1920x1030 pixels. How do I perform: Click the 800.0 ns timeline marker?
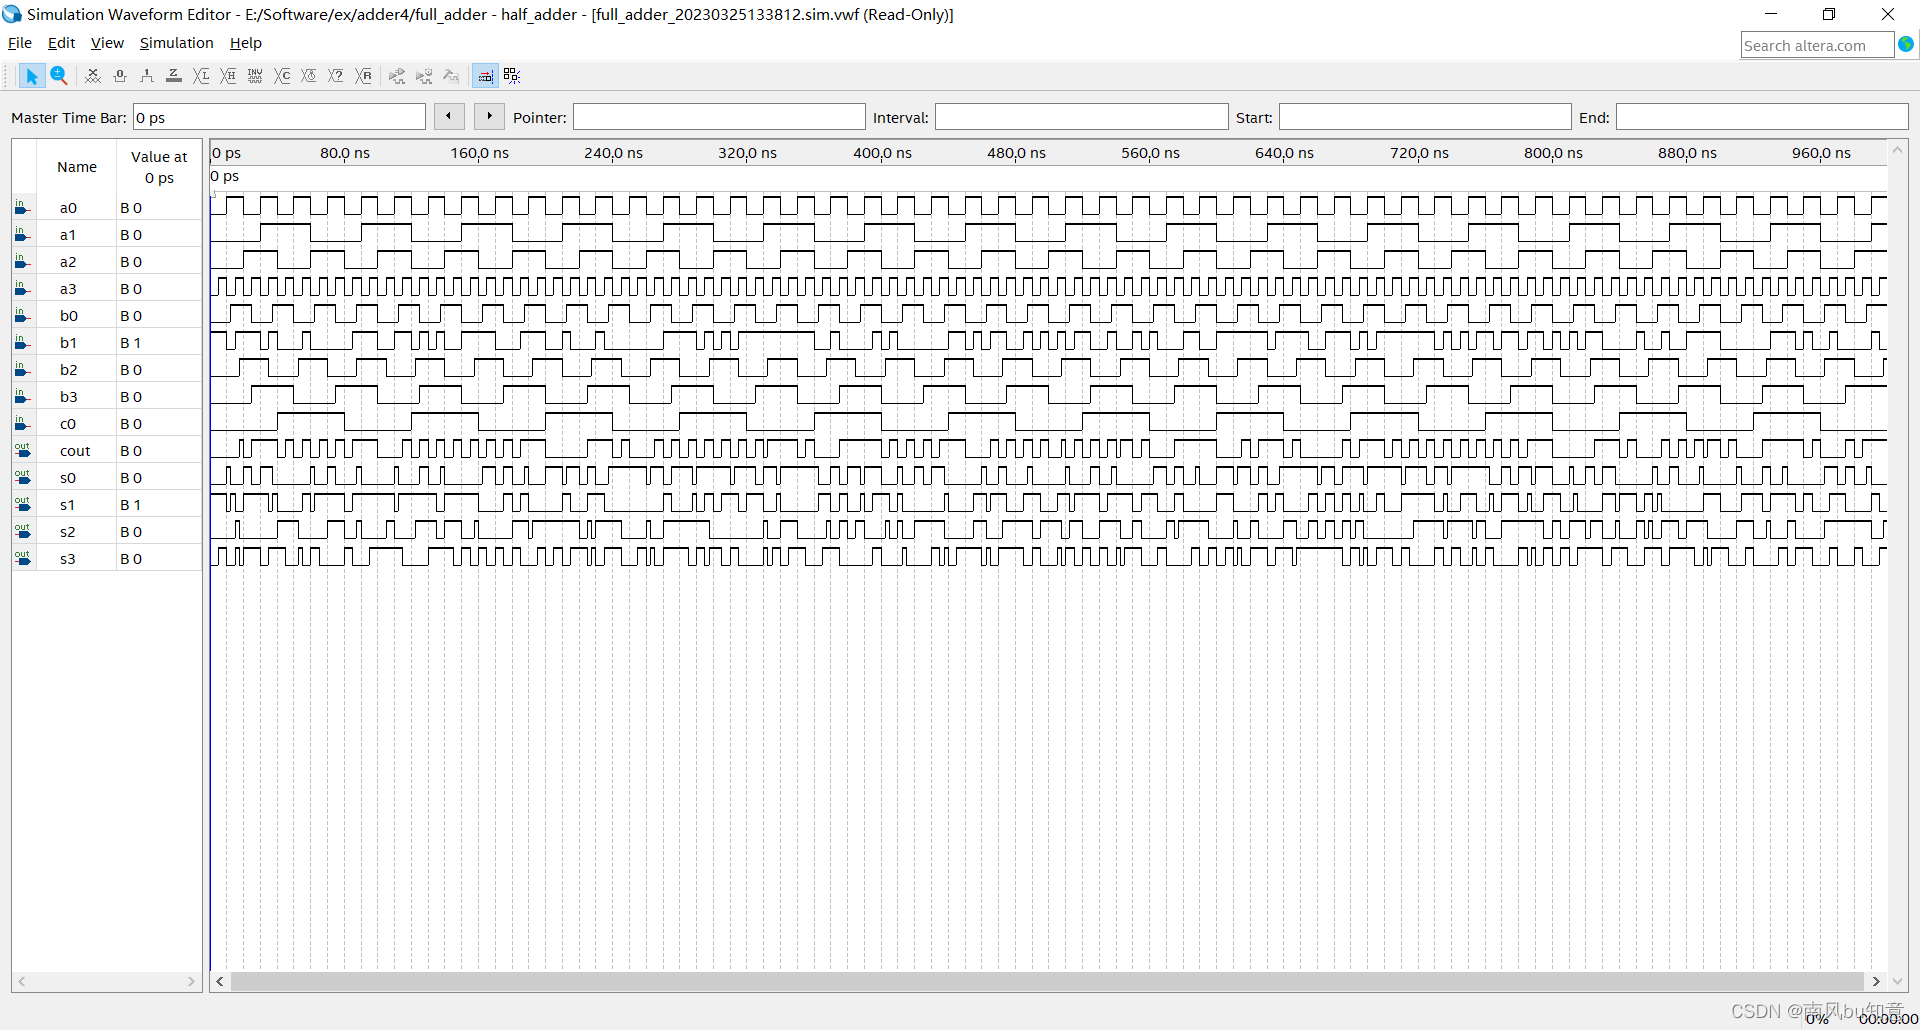coord(1553,153)
